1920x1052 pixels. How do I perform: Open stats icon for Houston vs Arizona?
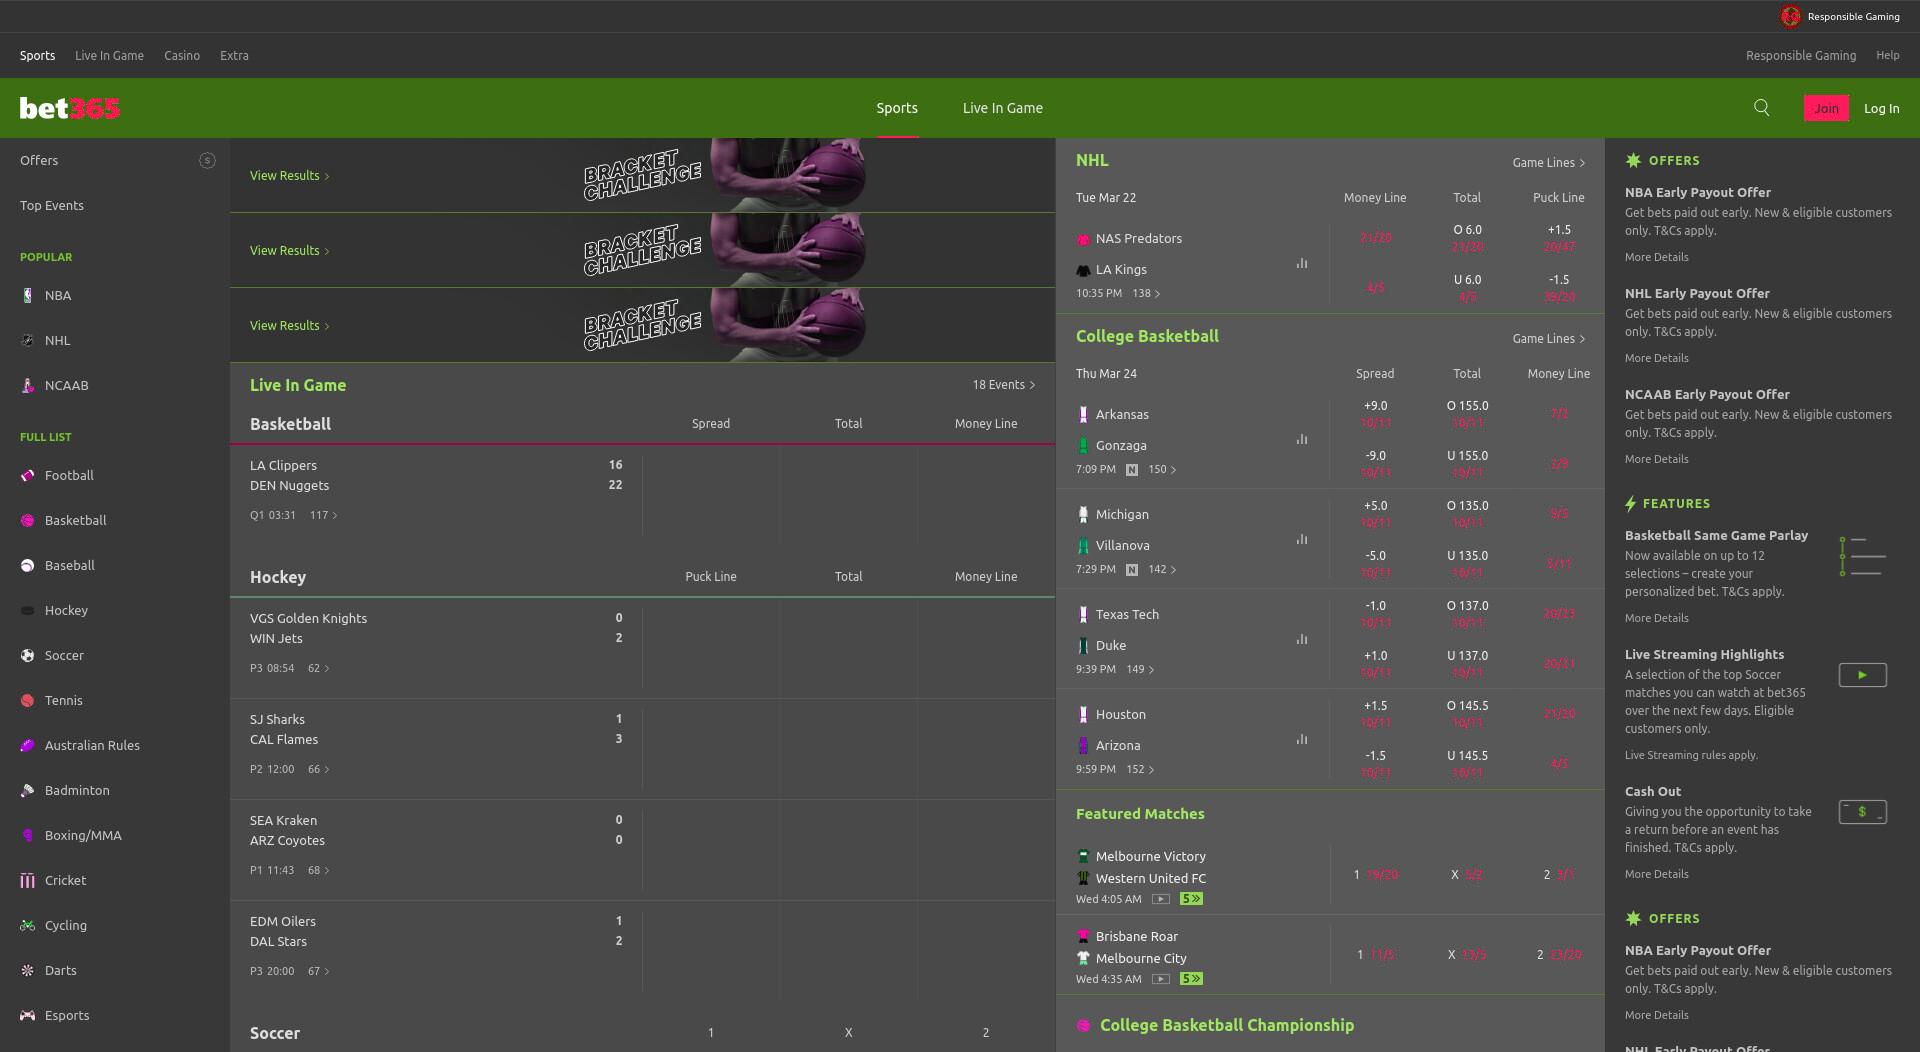[1302, 739]
